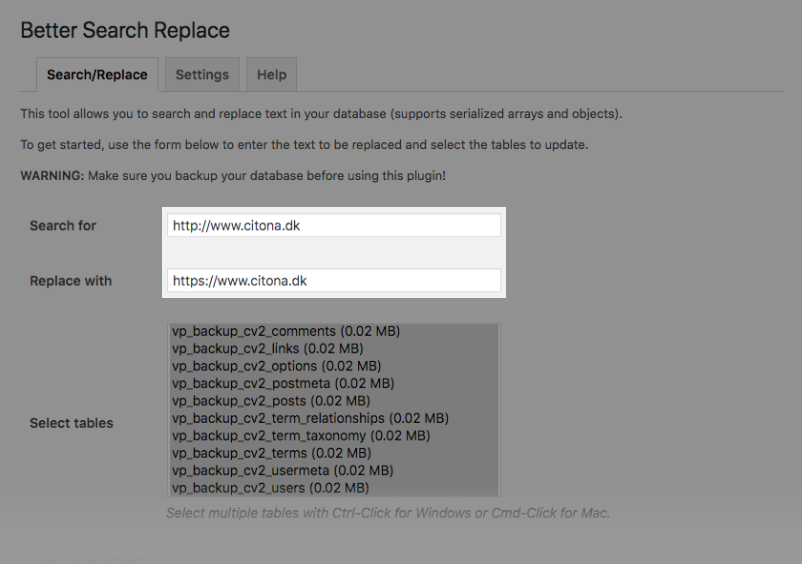Switch to the Search/Replace tab
Viewport: 802px width, 564px height.
pos(97,75)
